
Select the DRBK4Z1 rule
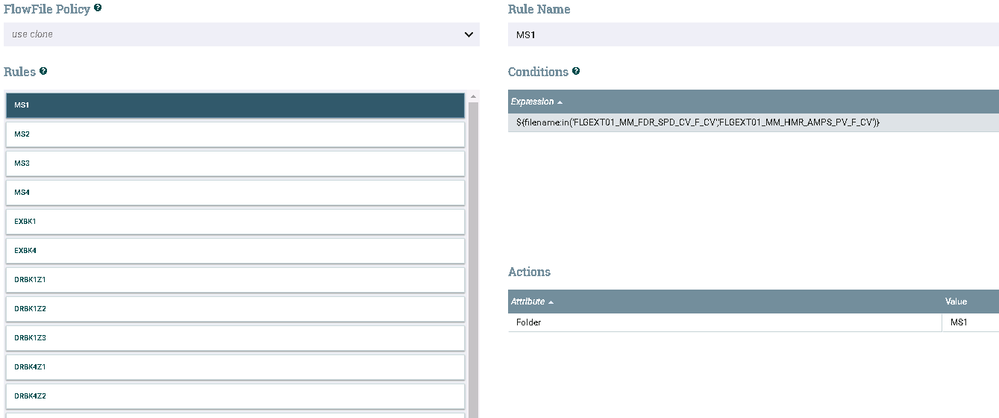click(x=235, y=367)
